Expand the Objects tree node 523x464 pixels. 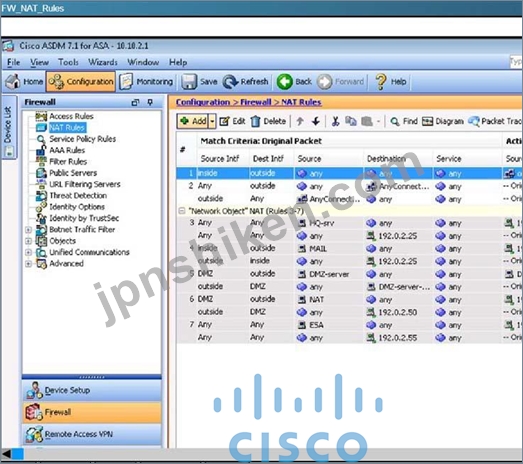[29, 241]
